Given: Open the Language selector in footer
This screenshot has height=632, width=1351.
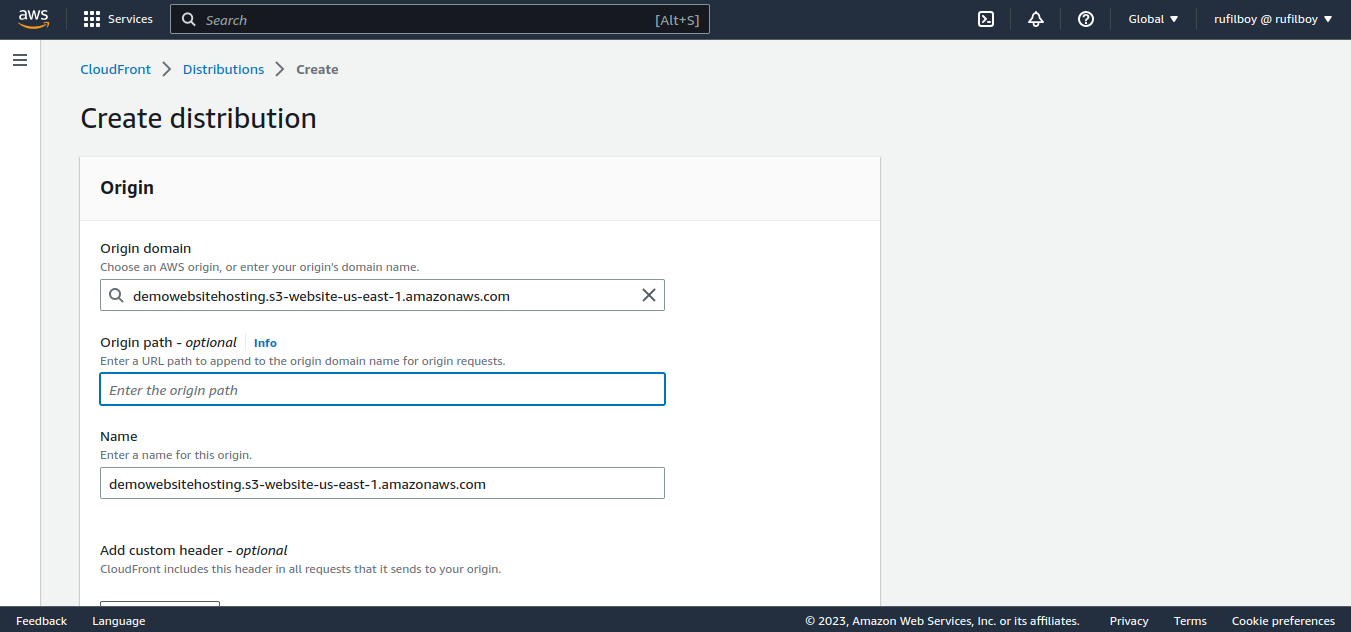Looking at the screenshot, I should click(x=119, y=621).
